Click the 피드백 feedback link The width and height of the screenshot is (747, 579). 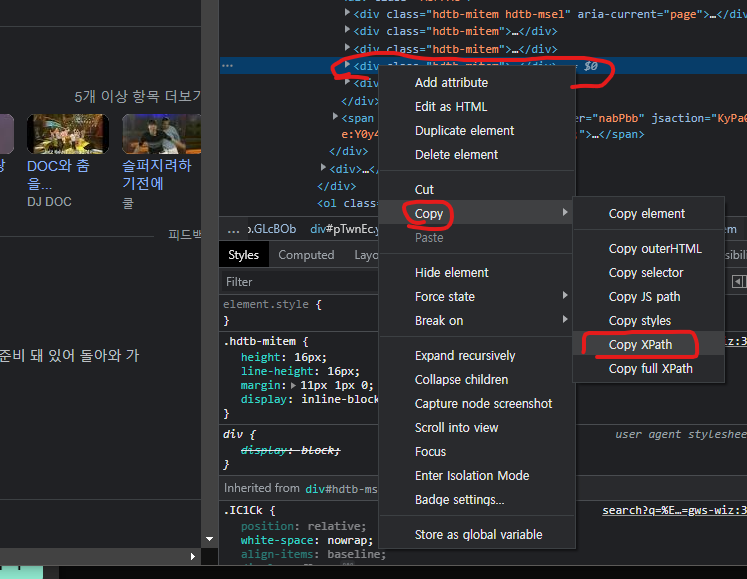(x=185, y=234)
